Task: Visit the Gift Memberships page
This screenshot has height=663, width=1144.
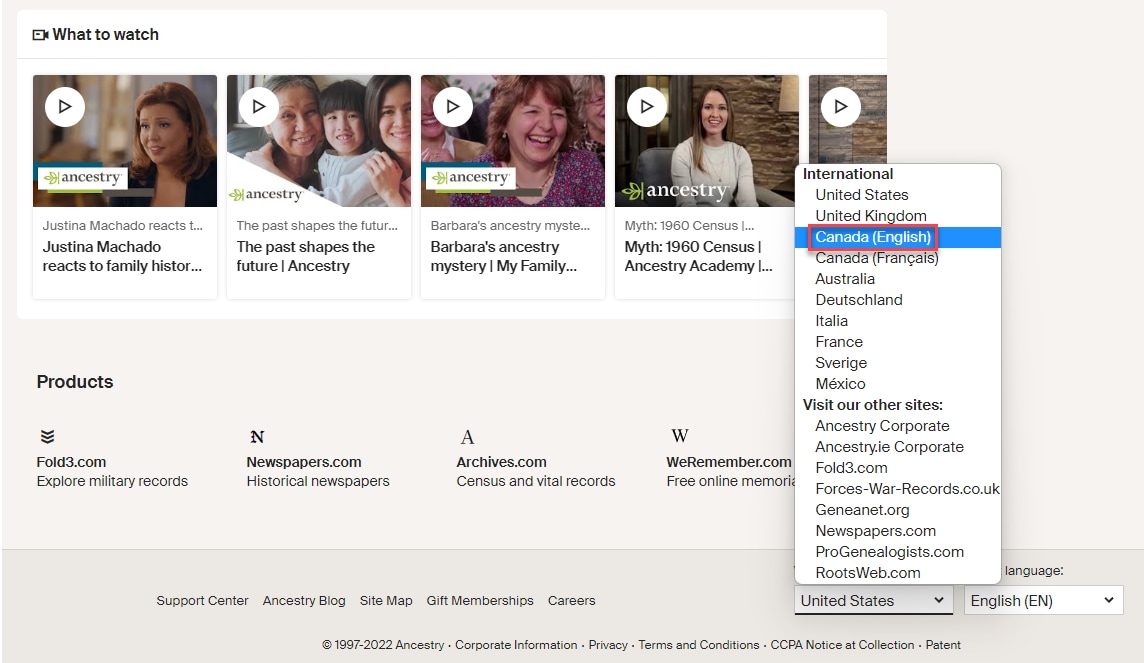Action: coord(480,600)
